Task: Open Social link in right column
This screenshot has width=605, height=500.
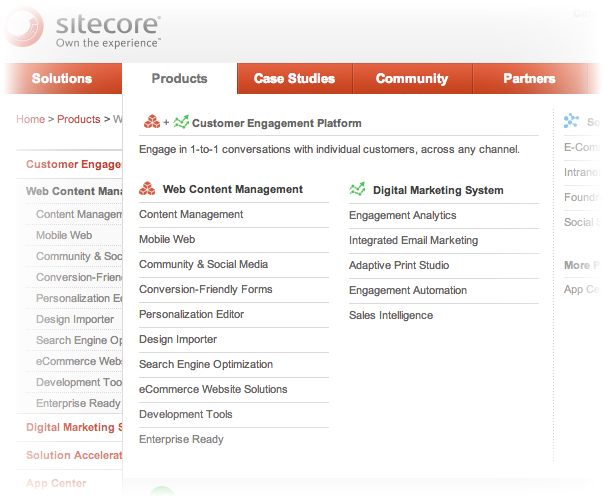Action: pos(582,222)
